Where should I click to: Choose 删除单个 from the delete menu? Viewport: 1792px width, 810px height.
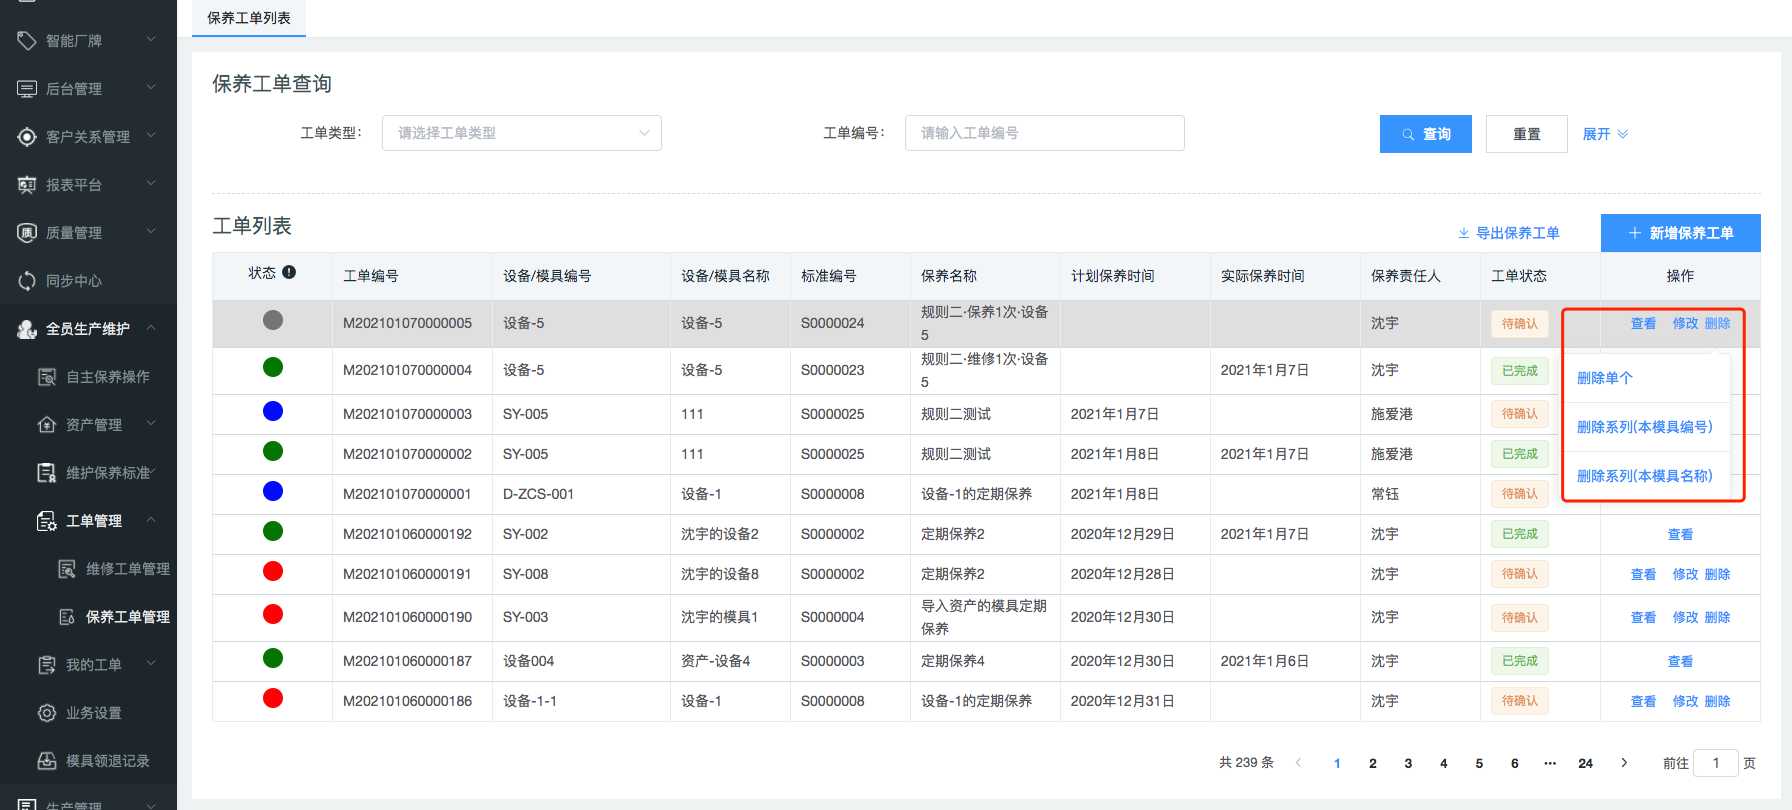[1605, 378]
